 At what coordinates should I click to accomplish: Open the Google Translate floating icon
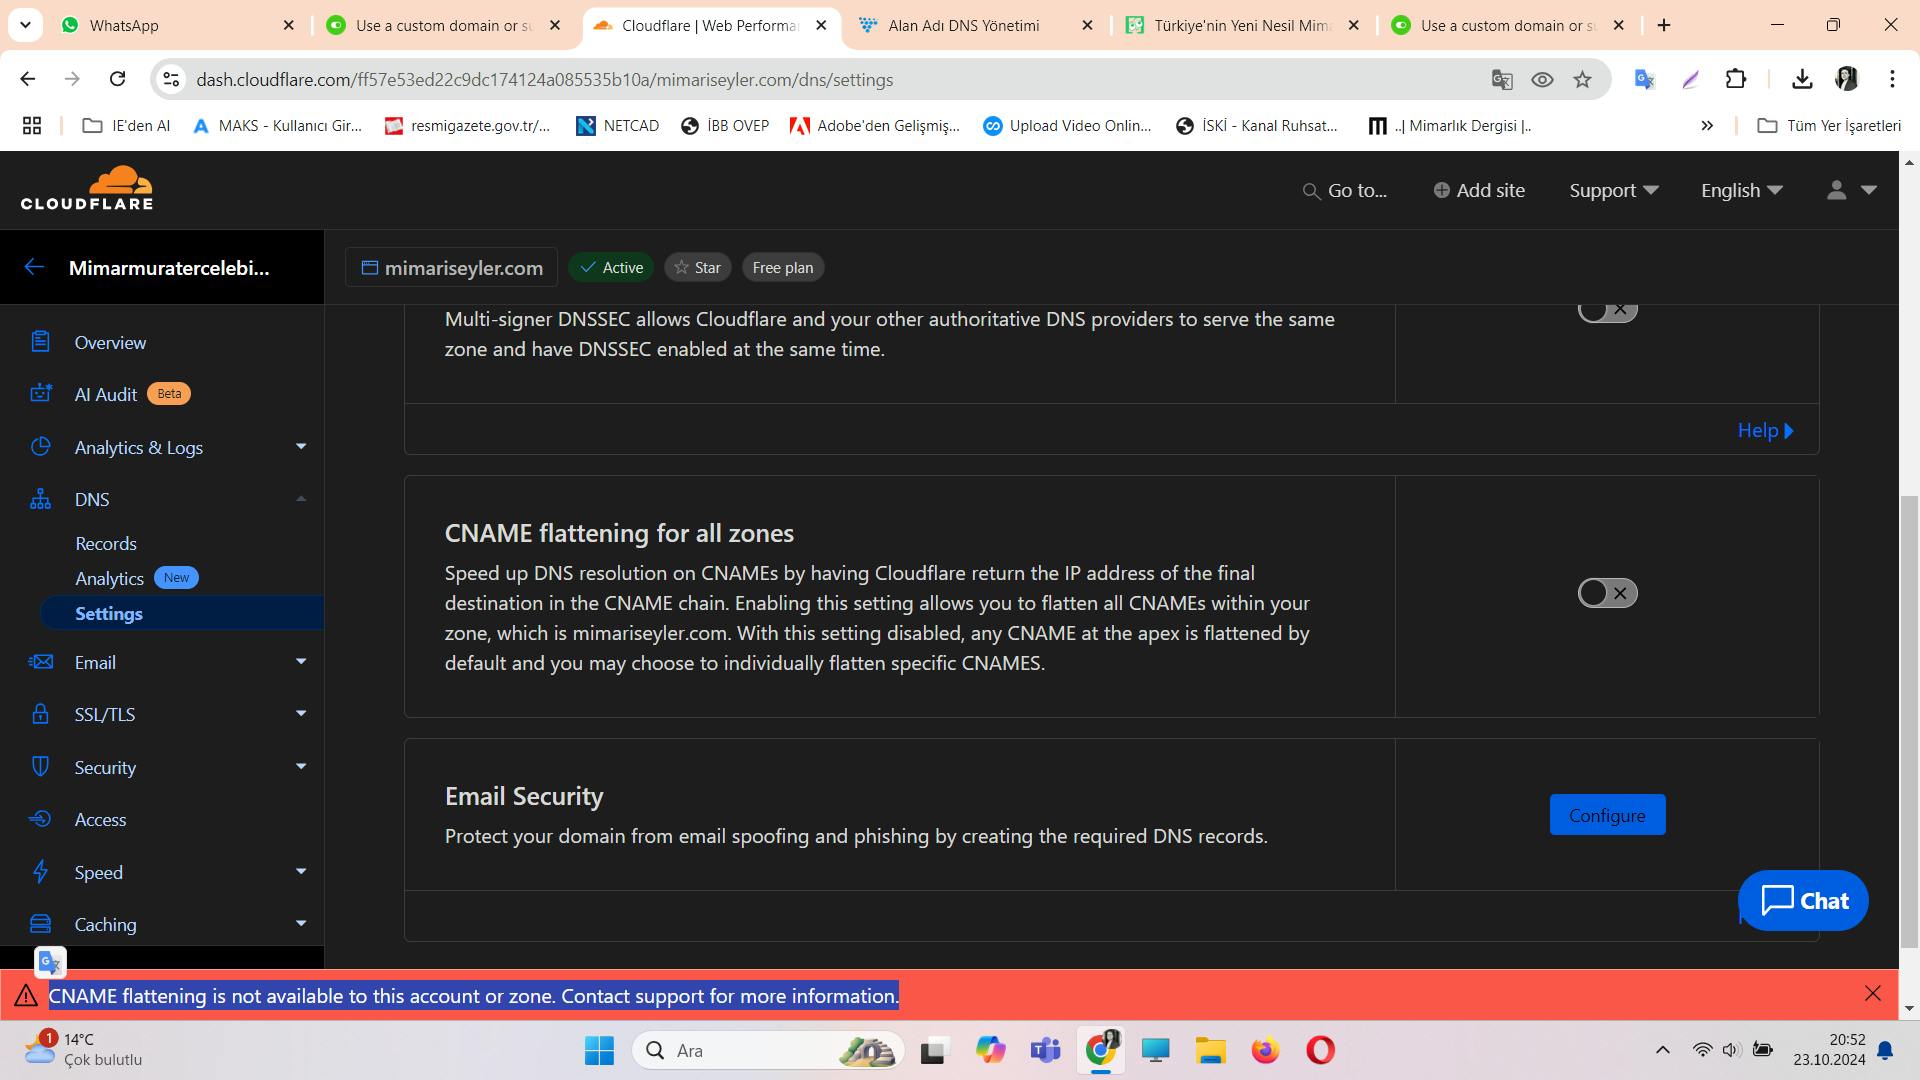point(50,962)
